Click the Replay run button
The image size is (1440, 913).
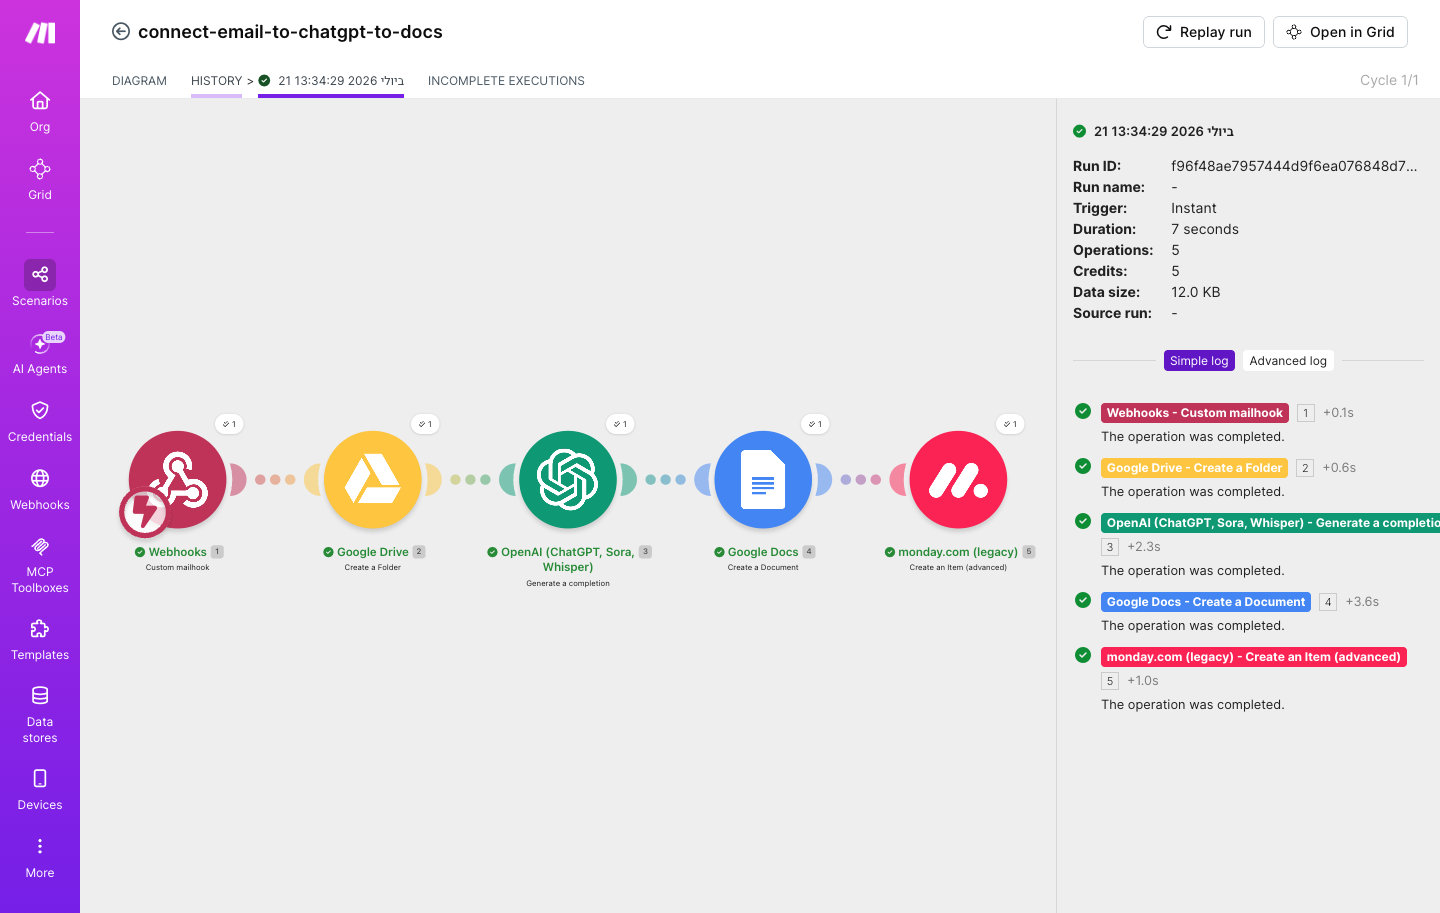(x=1204, y=32)
